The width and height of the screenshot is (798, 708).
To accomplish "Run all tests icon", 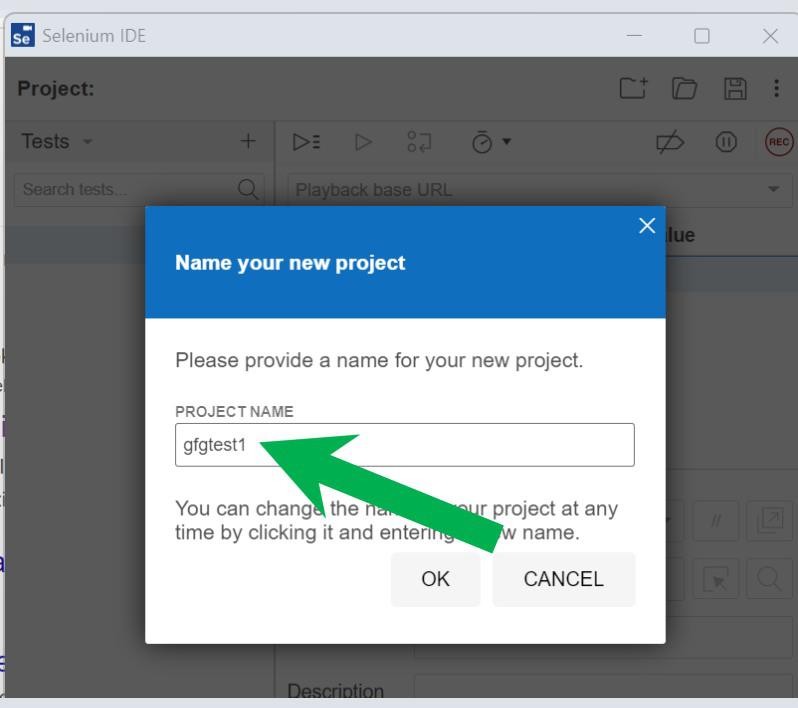I will tap(306, 141).
